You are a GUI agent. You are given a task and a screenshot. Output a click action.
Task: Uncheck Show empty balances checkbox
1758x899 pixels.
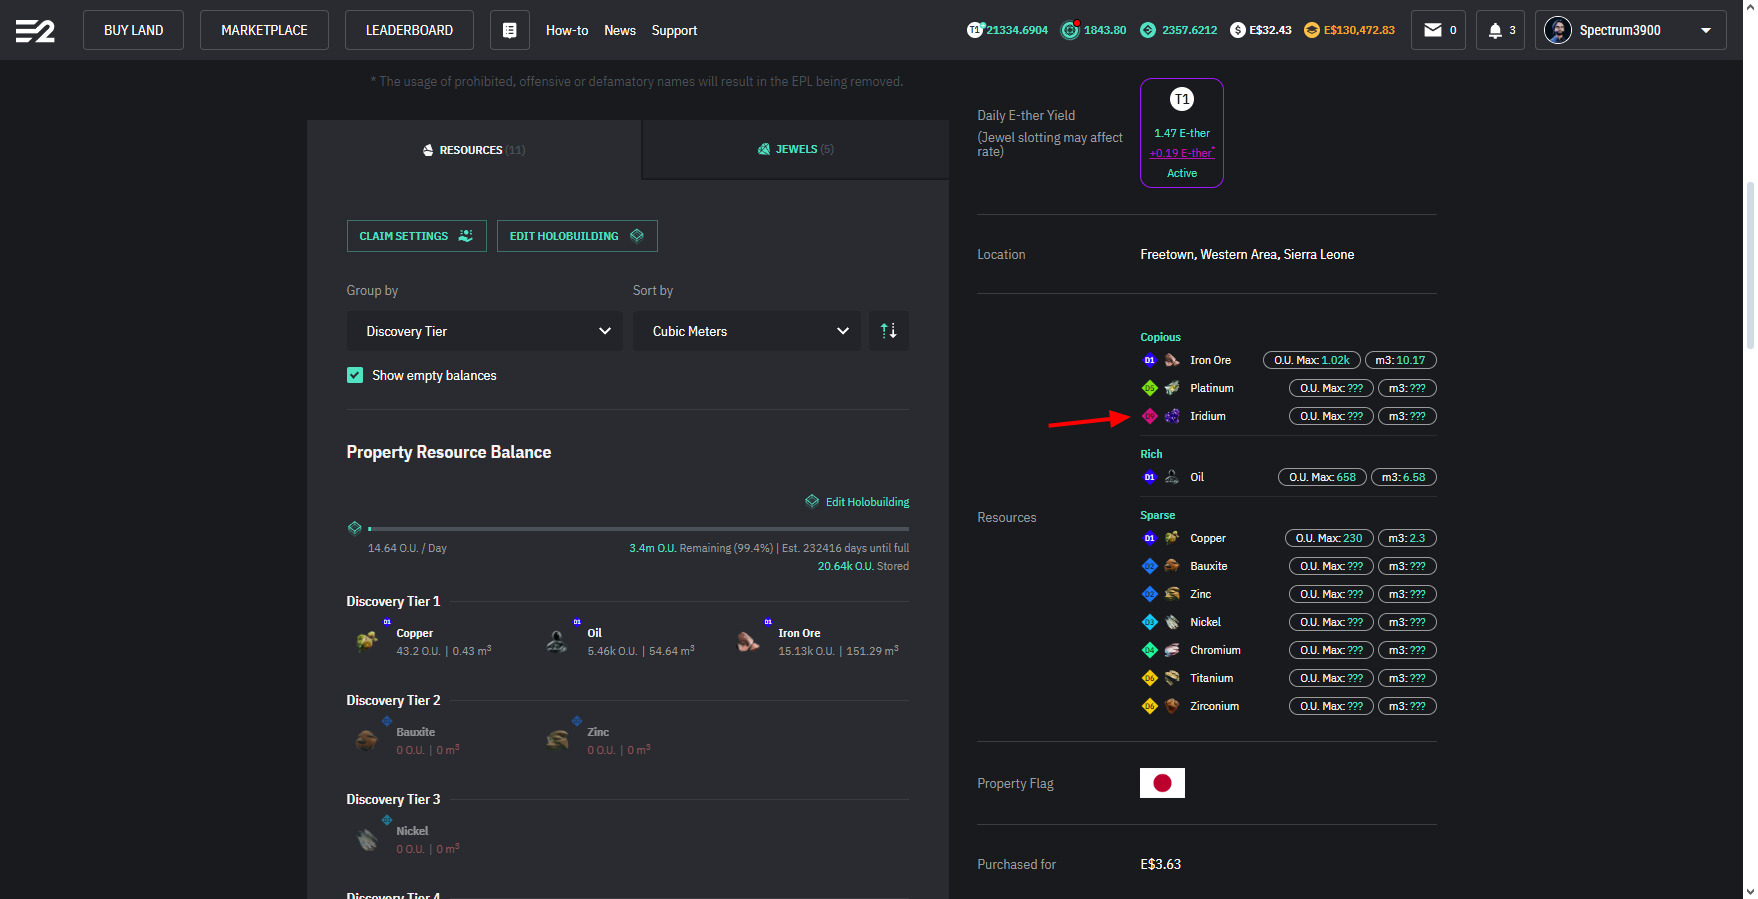[355, 375]
